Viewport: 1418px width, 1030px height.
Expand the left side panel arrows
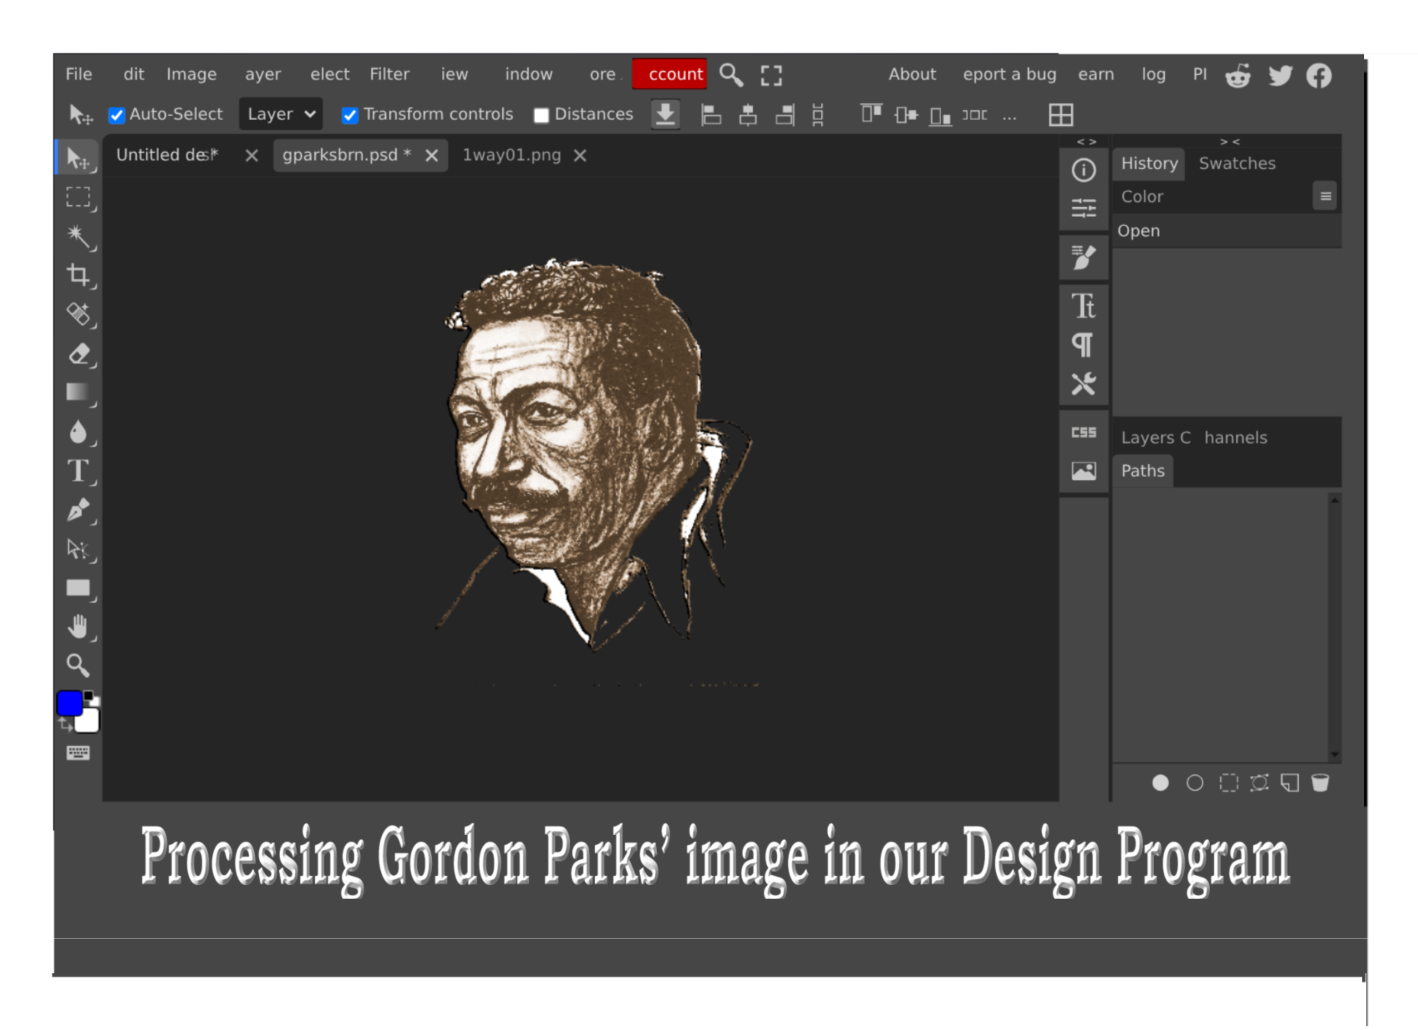[1086, 142]
